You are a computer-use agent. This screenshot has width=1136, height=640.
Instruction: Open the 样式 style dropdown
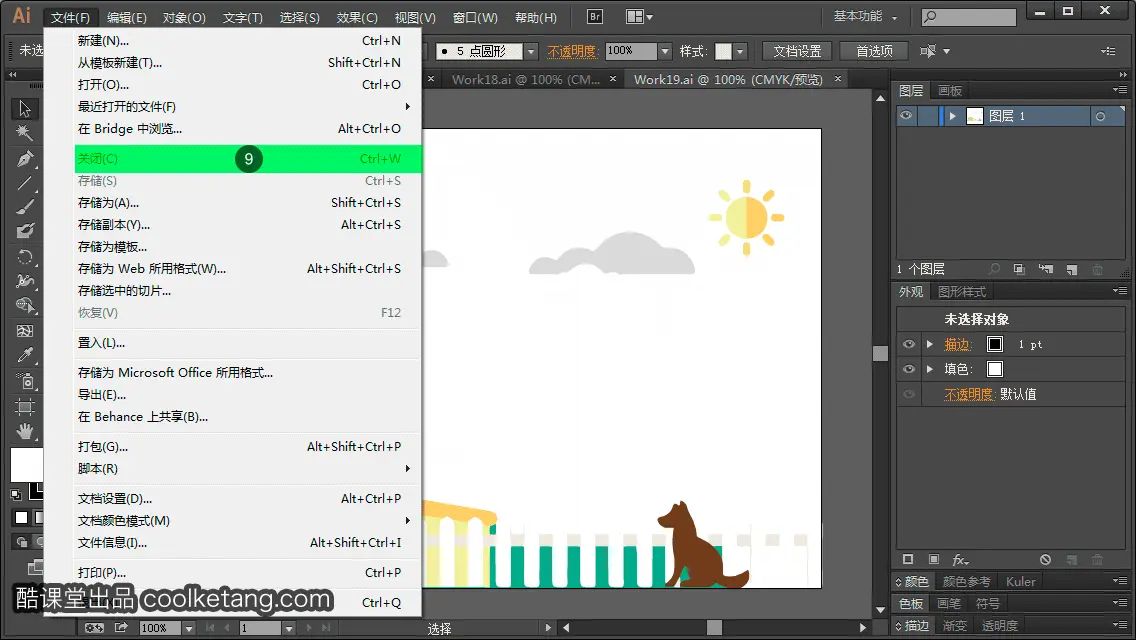pos(740,51)
